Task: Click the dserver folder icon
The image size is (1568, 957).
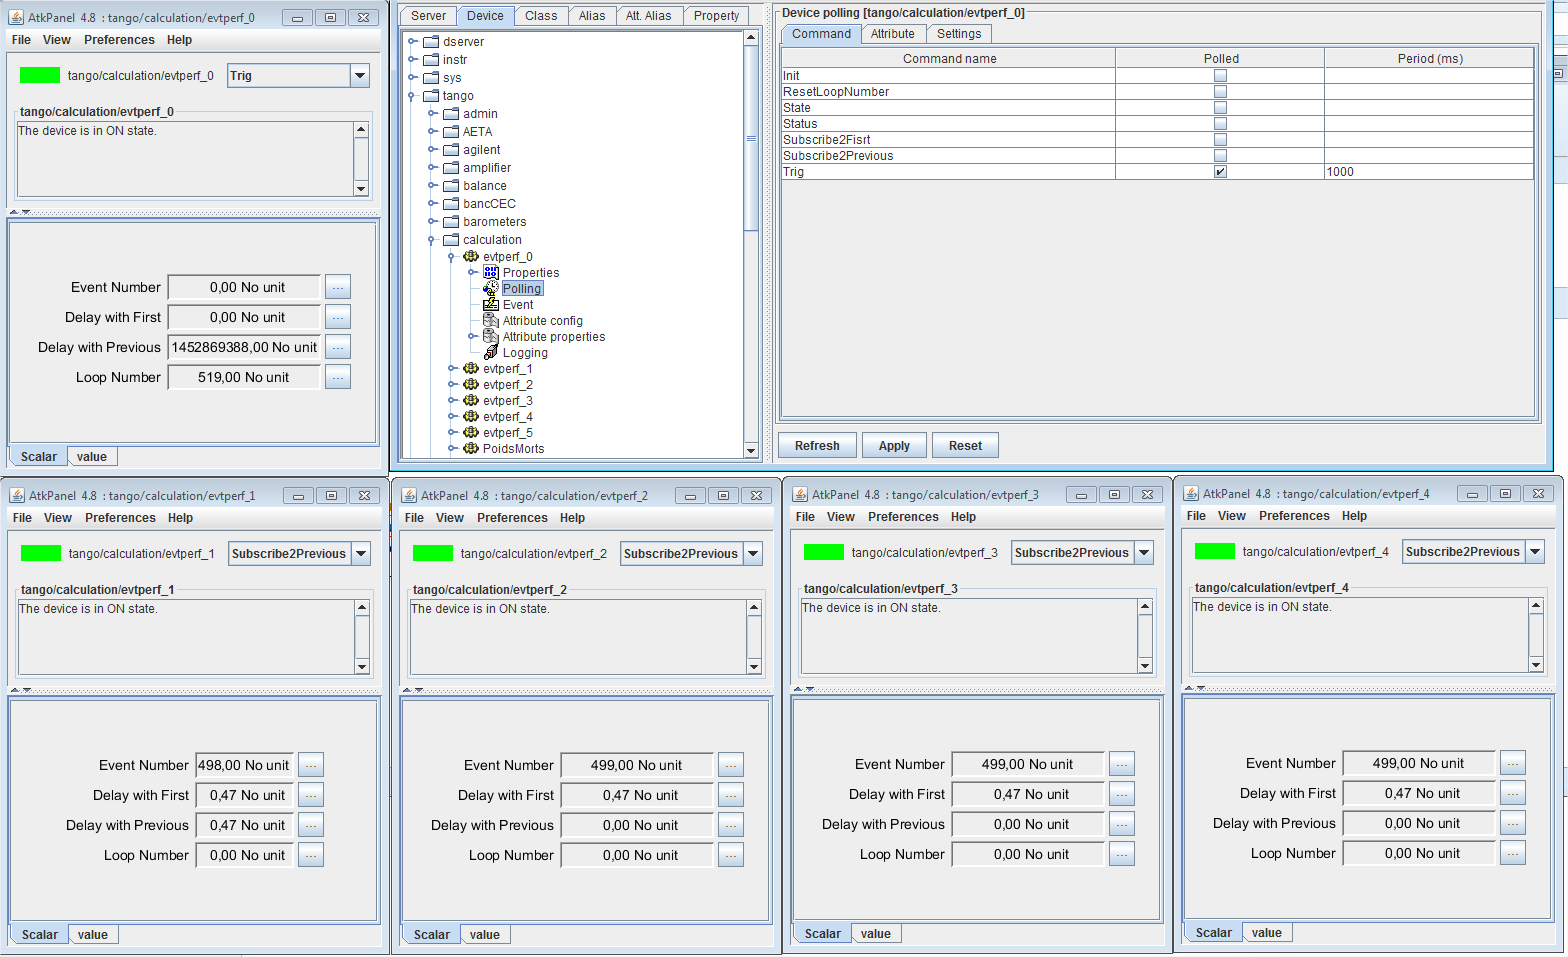Action: pos(431,41)
